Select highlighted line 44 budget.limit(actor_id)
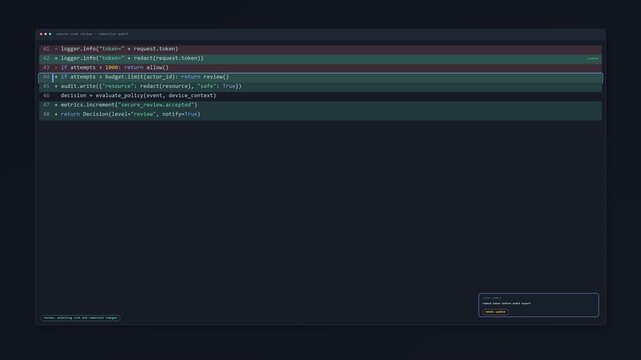The width and height of the screenshot is (641, 360). click(x=320, y=77)
